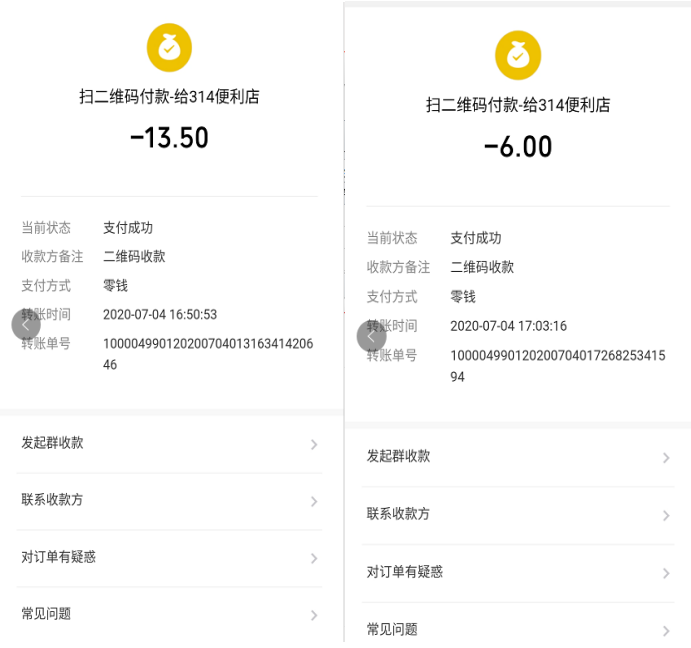691x648 pixels.
Task: Open 对订单有疑惑 chevron on left panel
Action: coord(313,558)
